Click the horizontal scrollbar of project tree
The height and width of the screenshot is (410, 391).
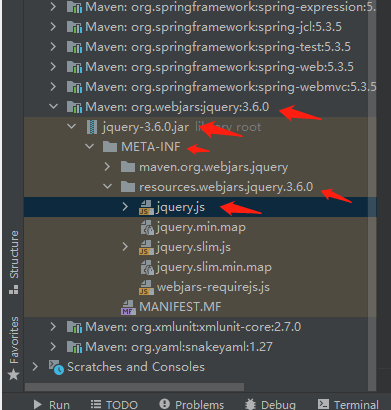(134, 387)
